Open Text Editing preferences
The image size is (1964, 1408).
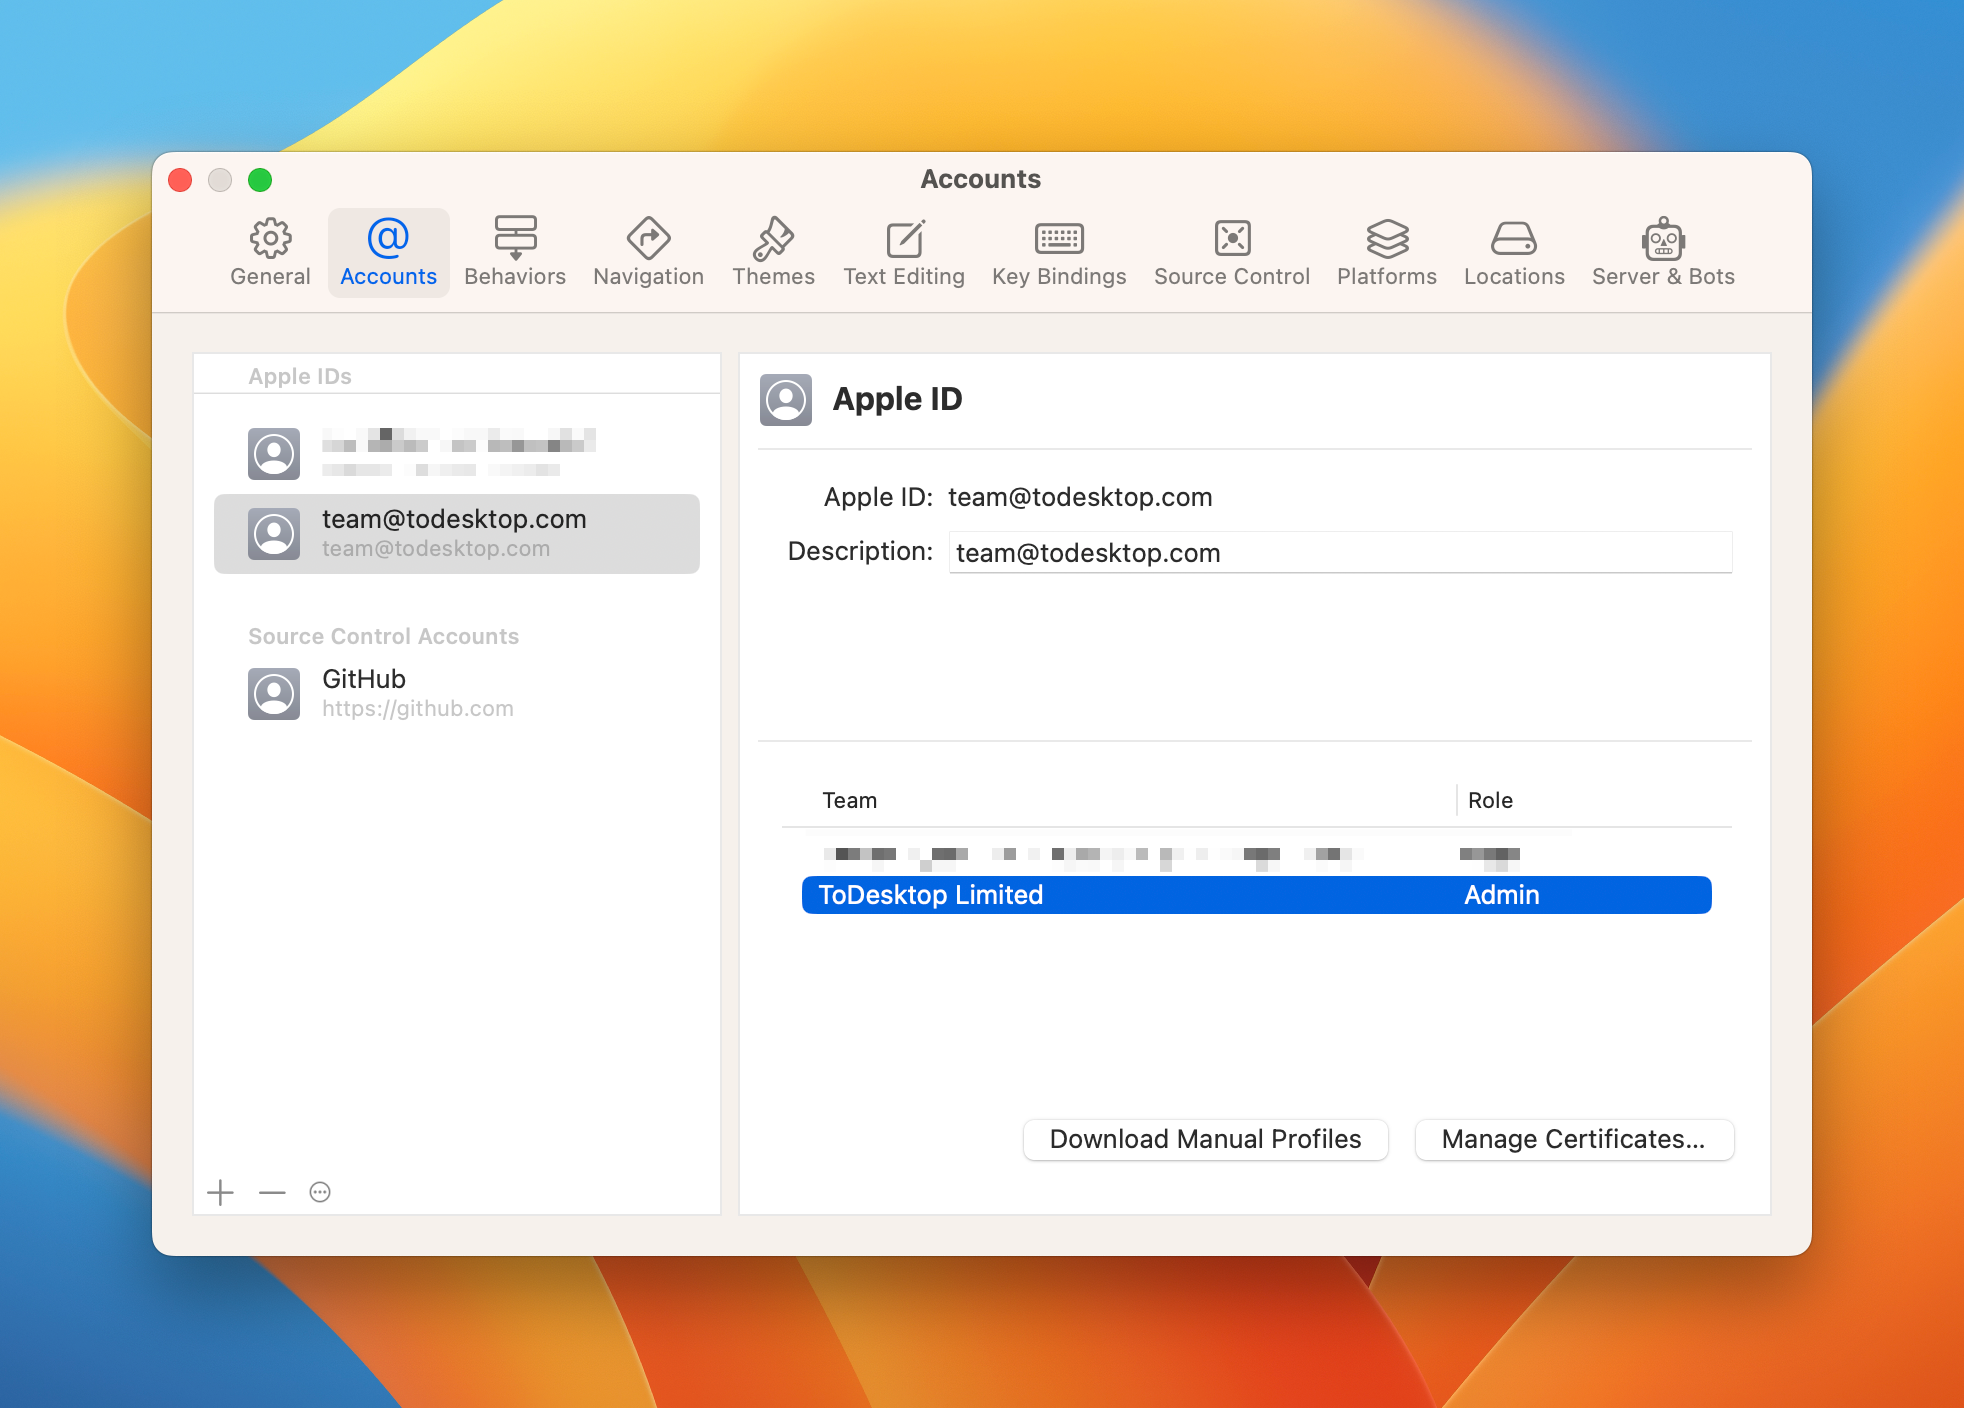pos(904,252)
